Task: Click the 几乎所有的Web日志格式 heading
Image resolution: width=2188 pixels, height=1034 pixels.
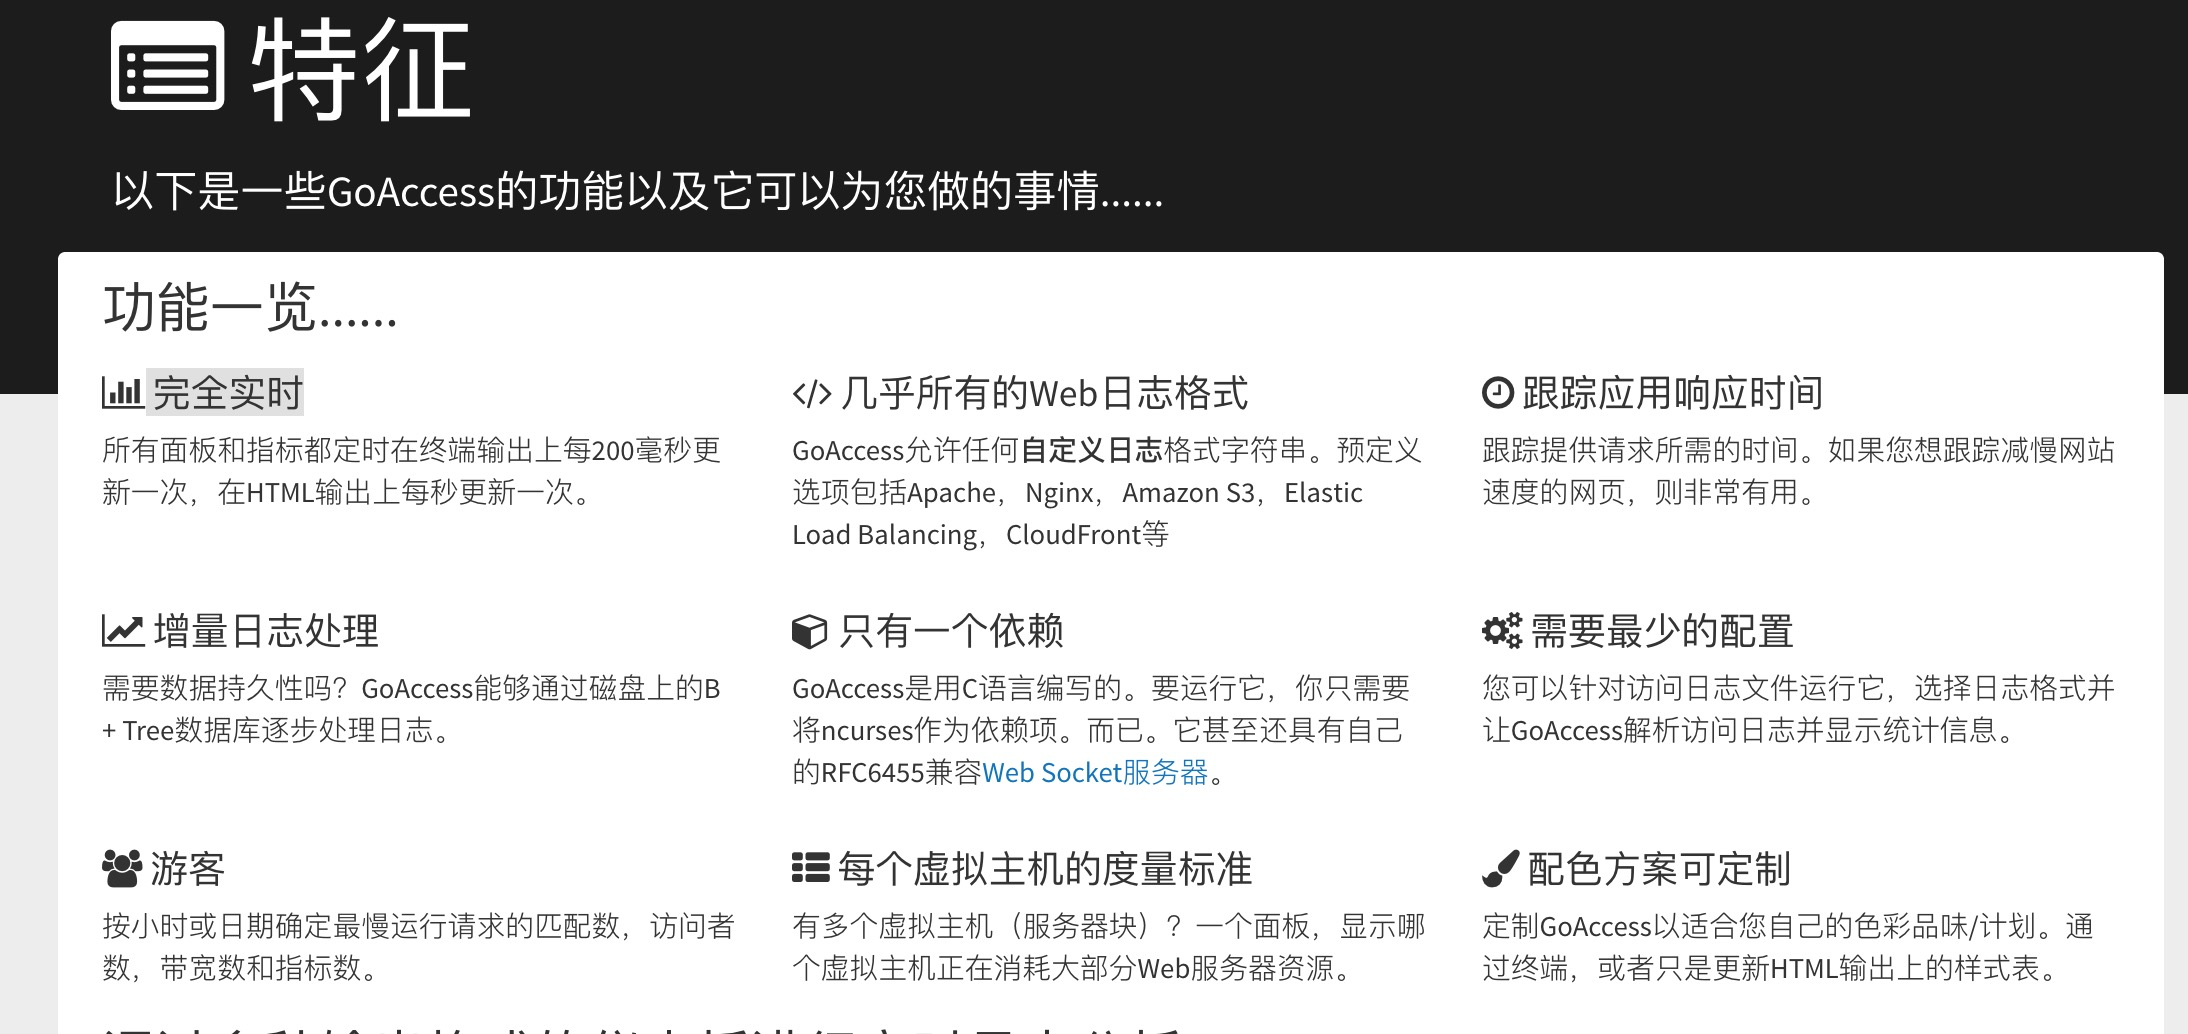Action: pyautogui.click(x=1044, y=393)
